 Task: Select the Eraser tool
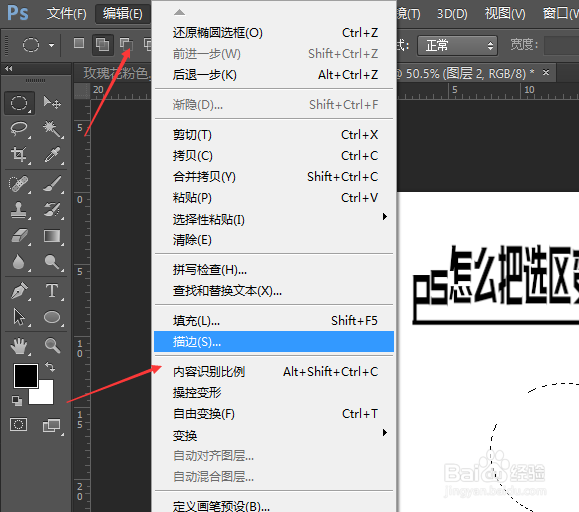(19, 236)
